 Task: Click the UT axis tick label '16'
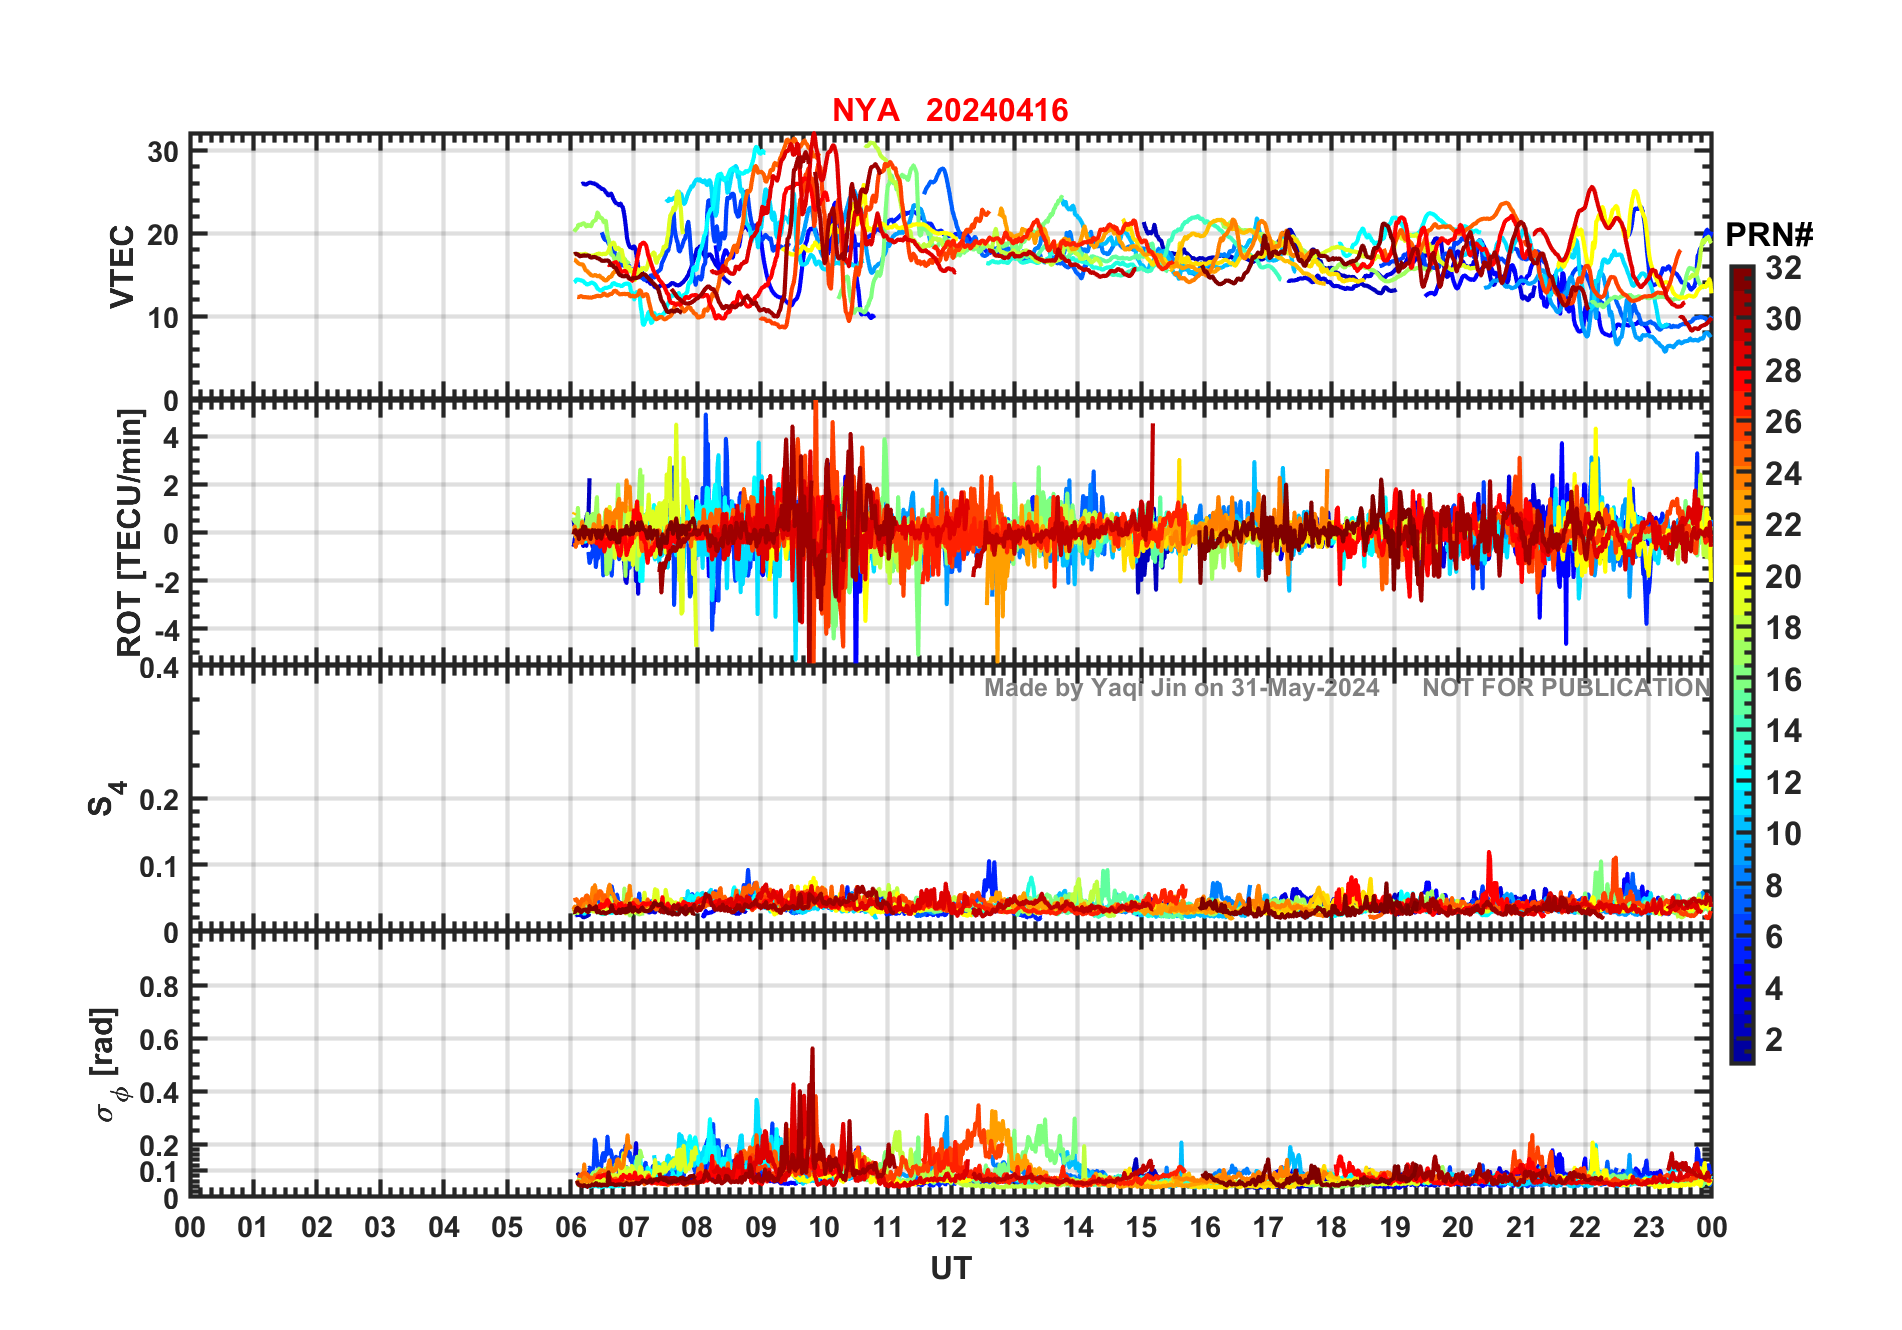pyautogui.click(x=1205, y=1227)
